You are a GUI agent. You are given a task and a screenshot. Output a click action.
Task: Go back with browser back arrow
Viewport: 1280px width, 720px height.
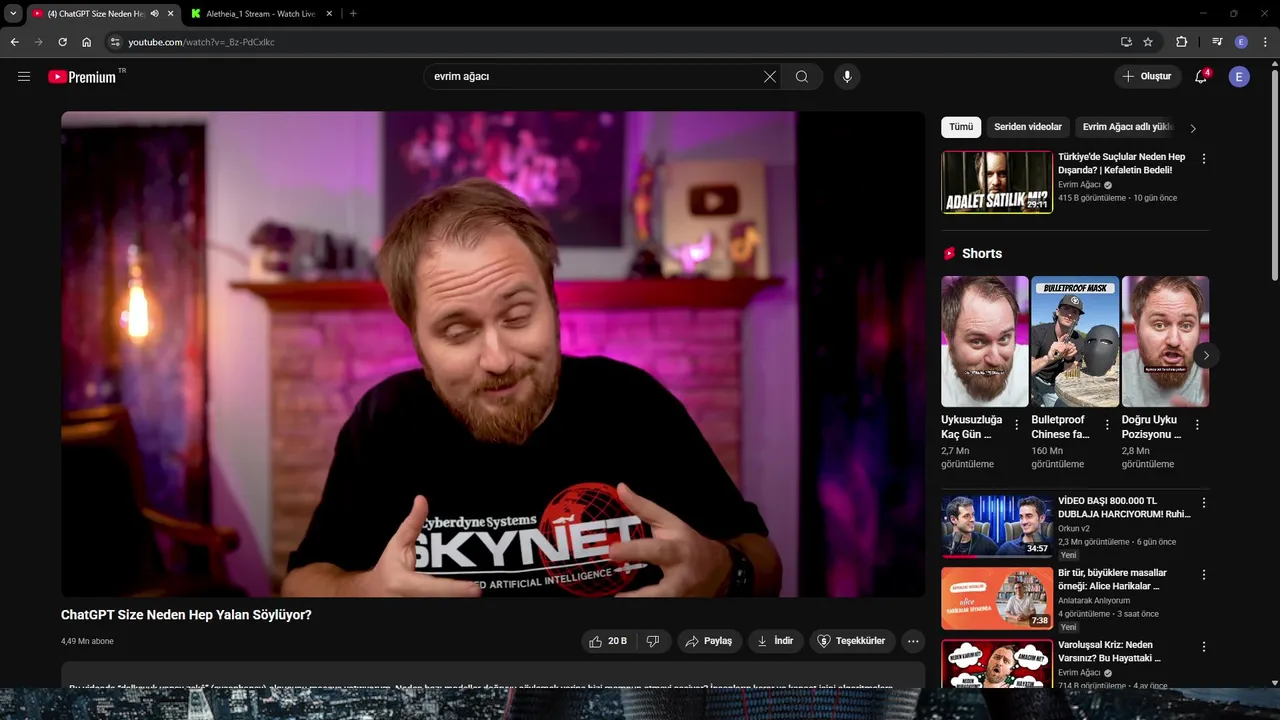pyautogui.click(x=14, y=42)
